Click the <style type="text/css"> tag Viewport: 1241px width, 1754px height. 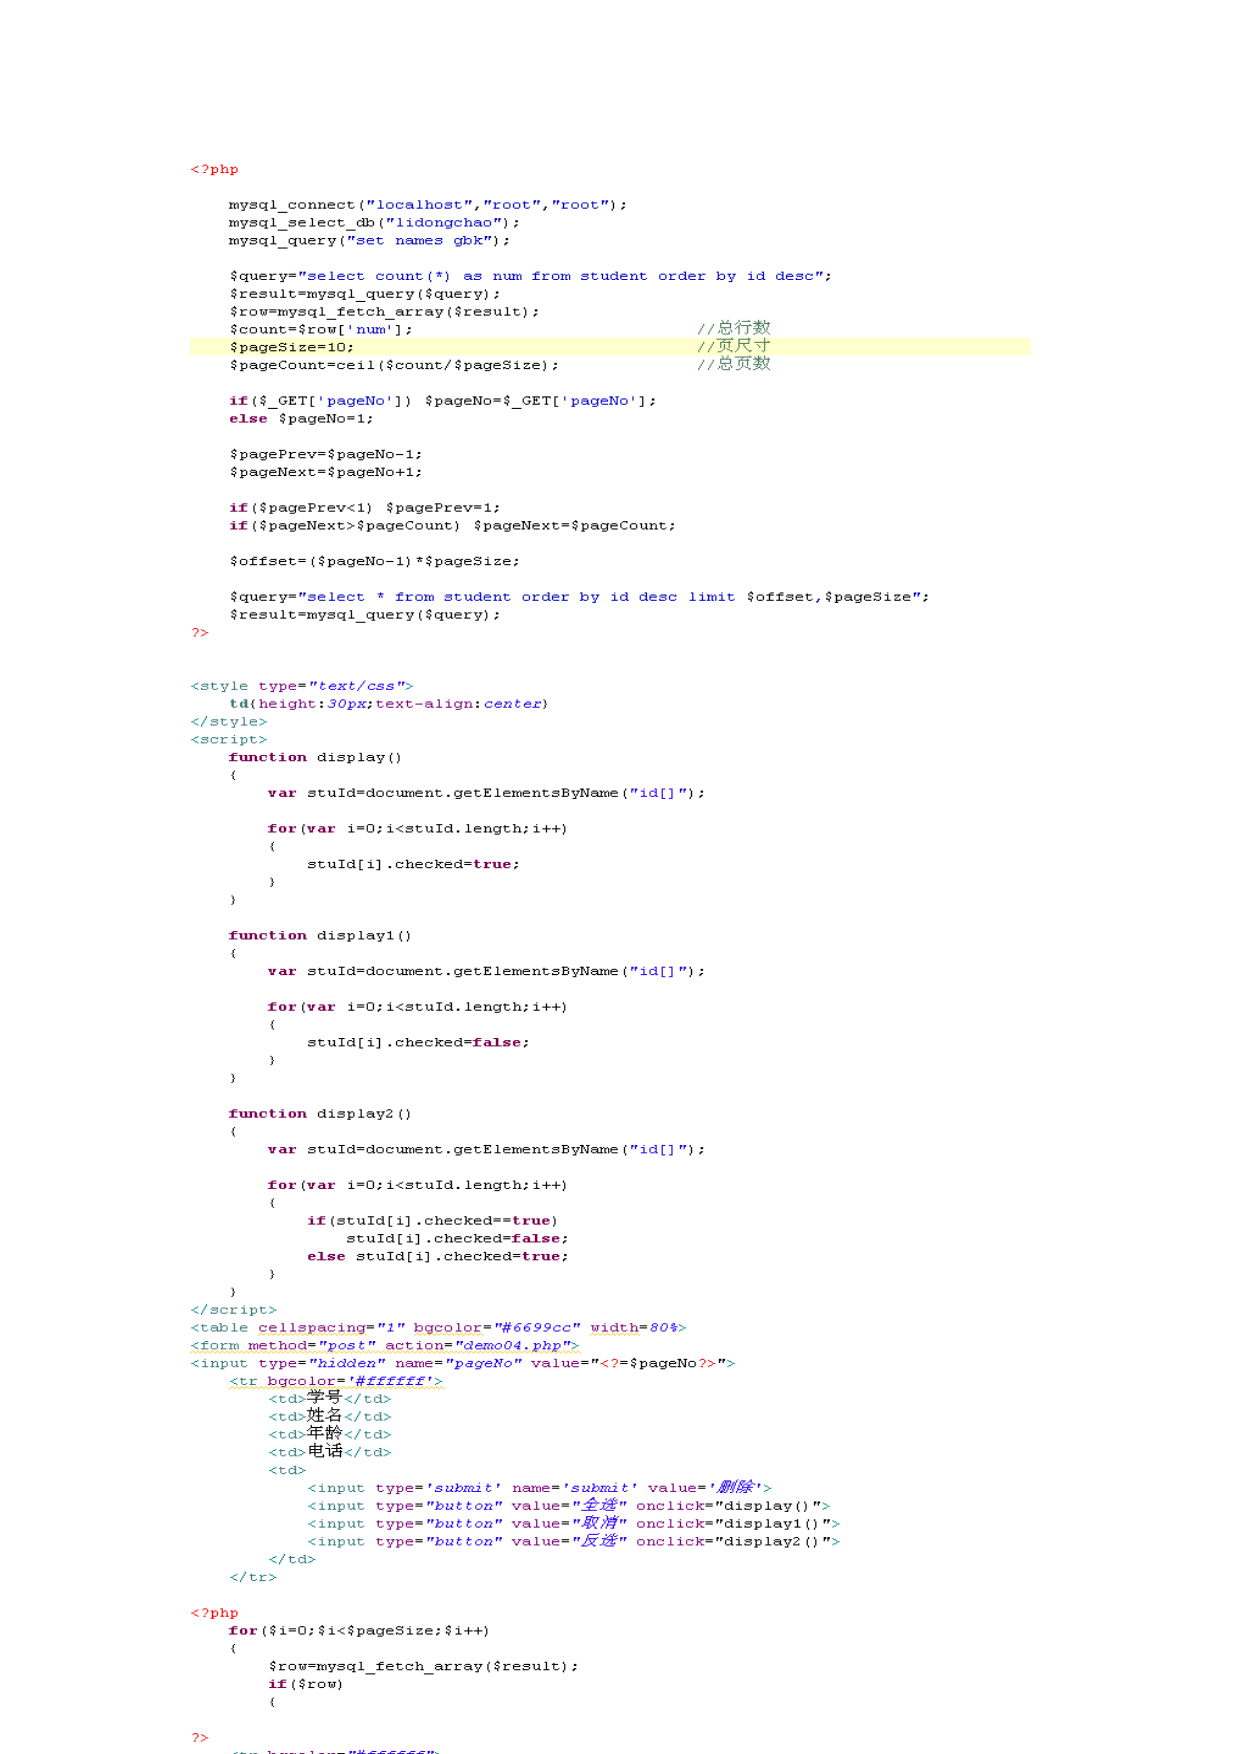click(302, 686)
